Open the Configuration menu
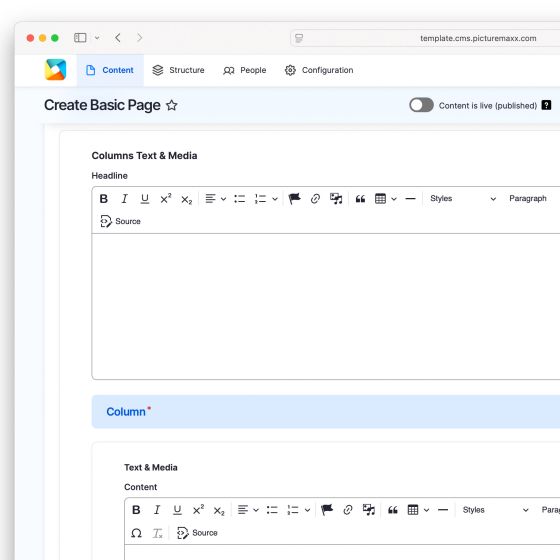The image size is (560, 560). click(x=319, y=70)
